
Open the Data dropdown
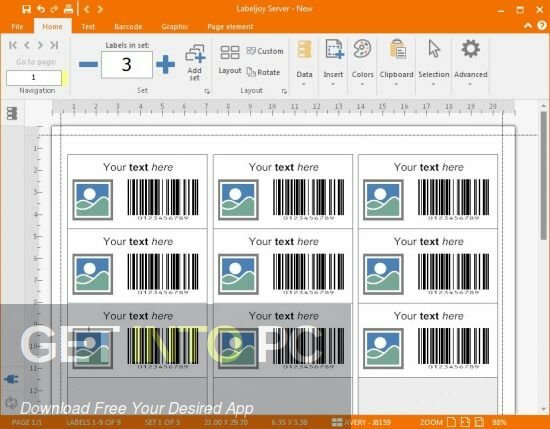point(304,63)
